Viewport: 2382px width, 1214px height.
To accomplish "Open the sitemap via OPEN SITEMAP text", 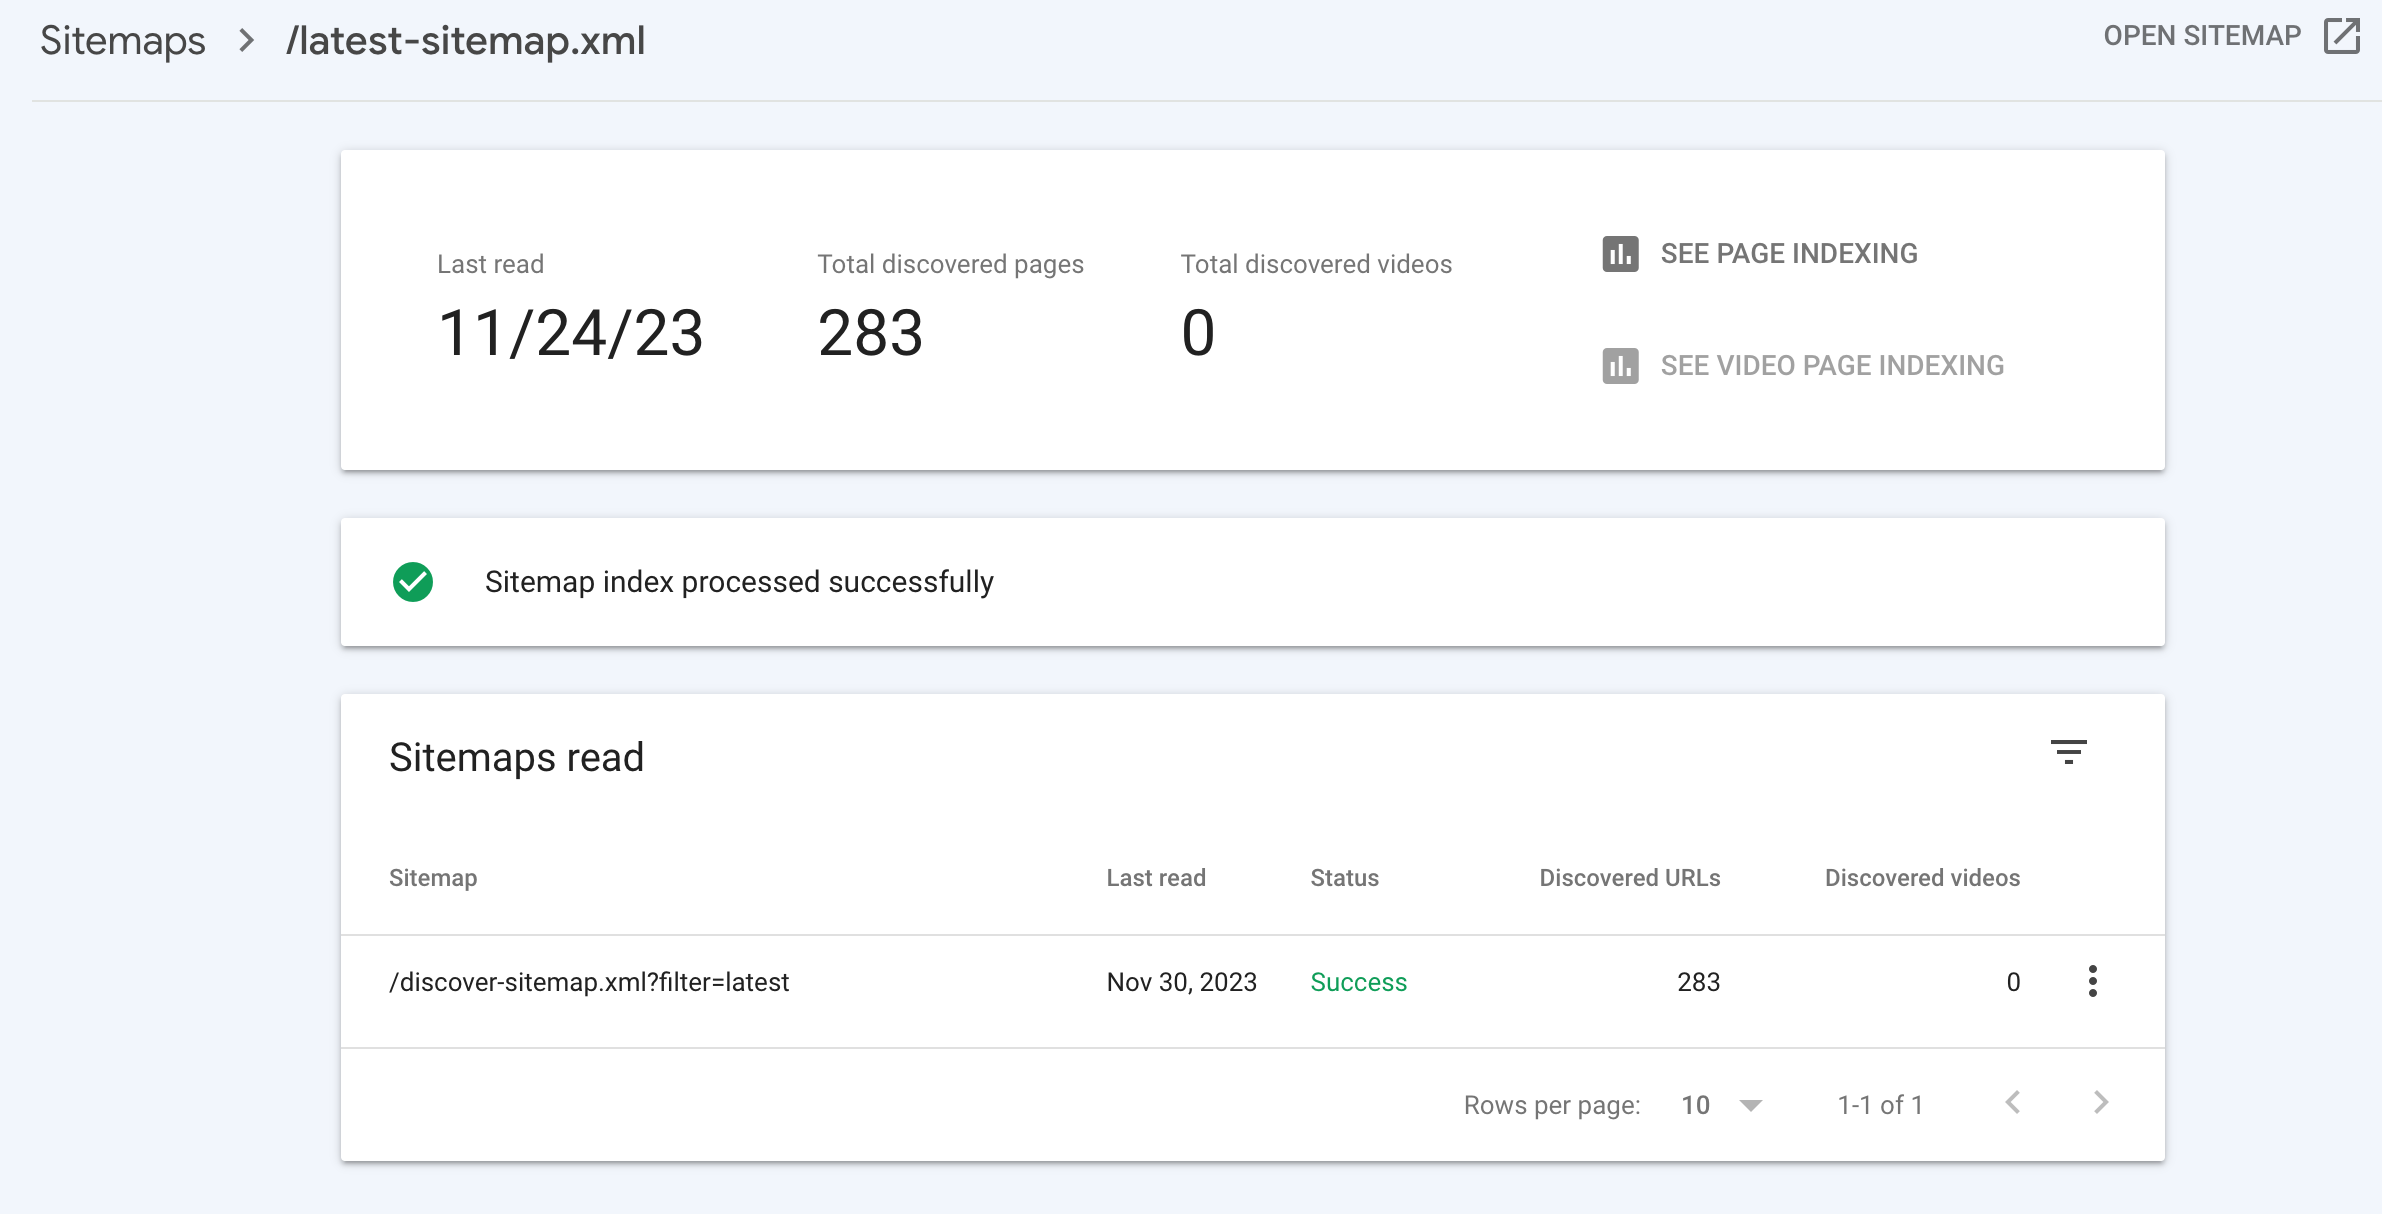I will (2202, 36).
